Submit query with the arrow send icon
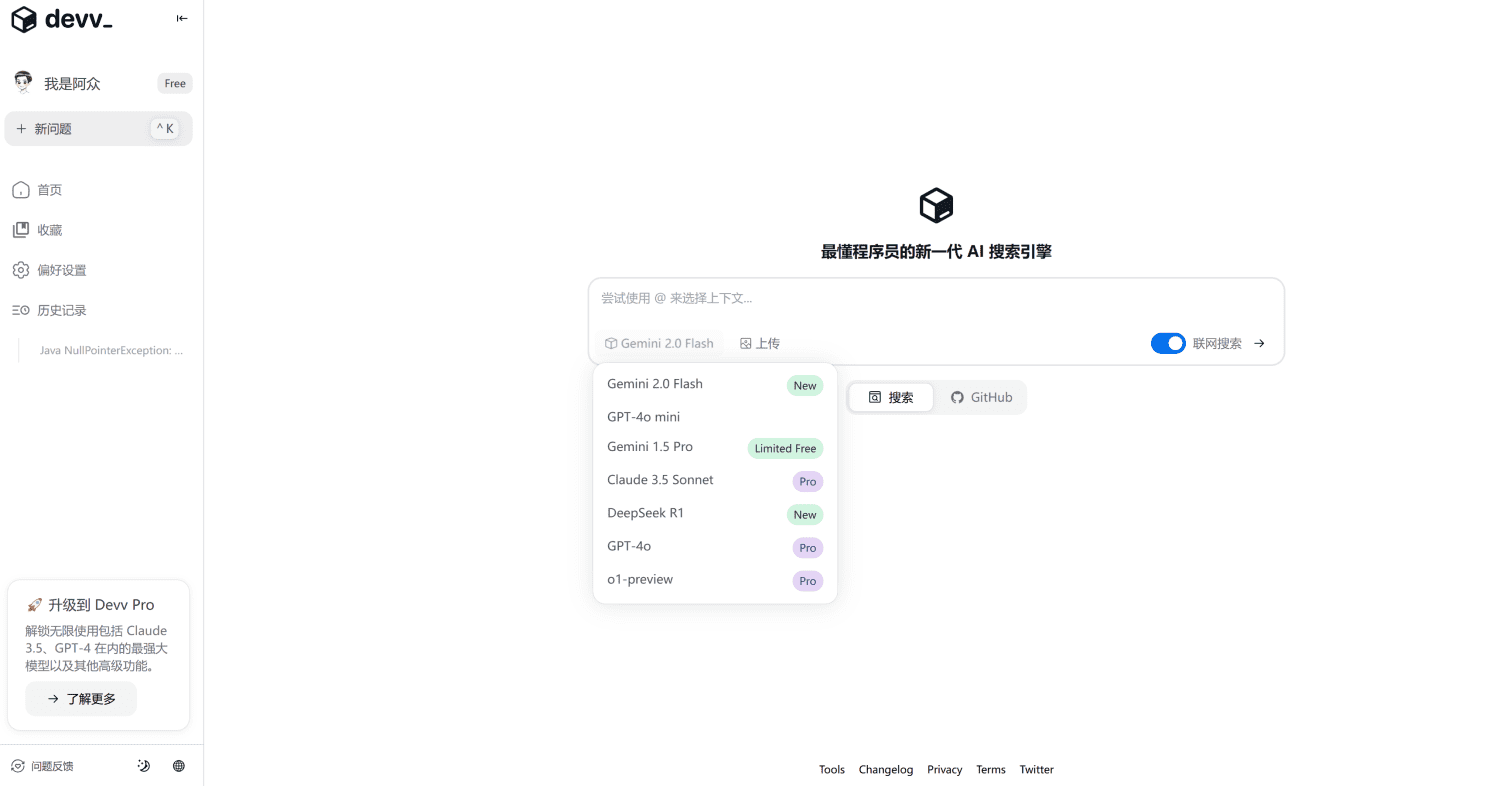 [1259, 343]
